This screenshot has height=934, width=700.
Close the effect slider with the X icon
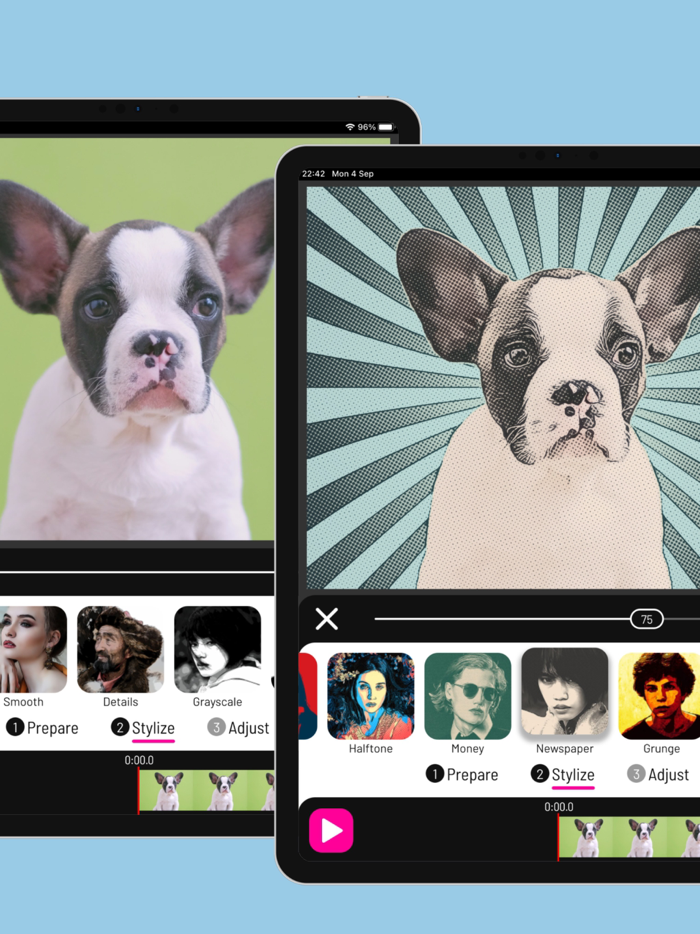(x=326, y=619)
